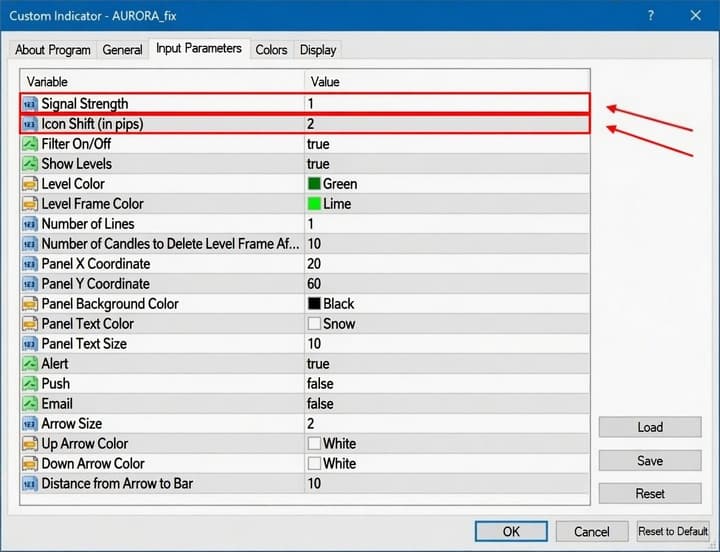The image size is (720, 552).
Task: Click the Reset button
Action: (650, 494)
